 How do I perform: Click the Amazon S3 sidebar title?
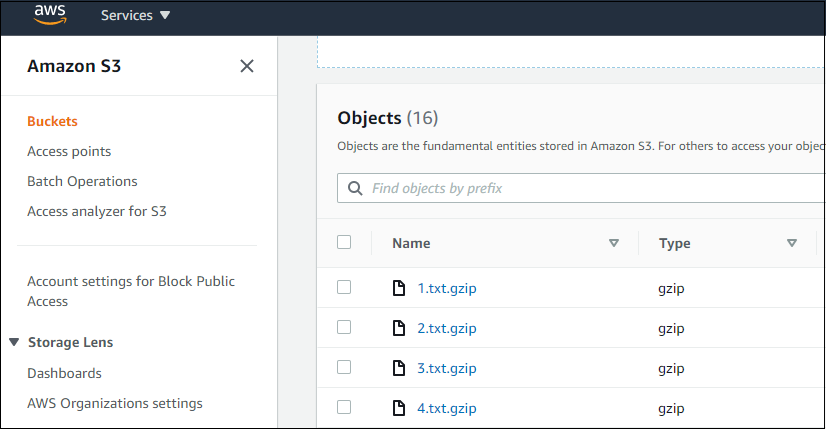coord(74,66)
